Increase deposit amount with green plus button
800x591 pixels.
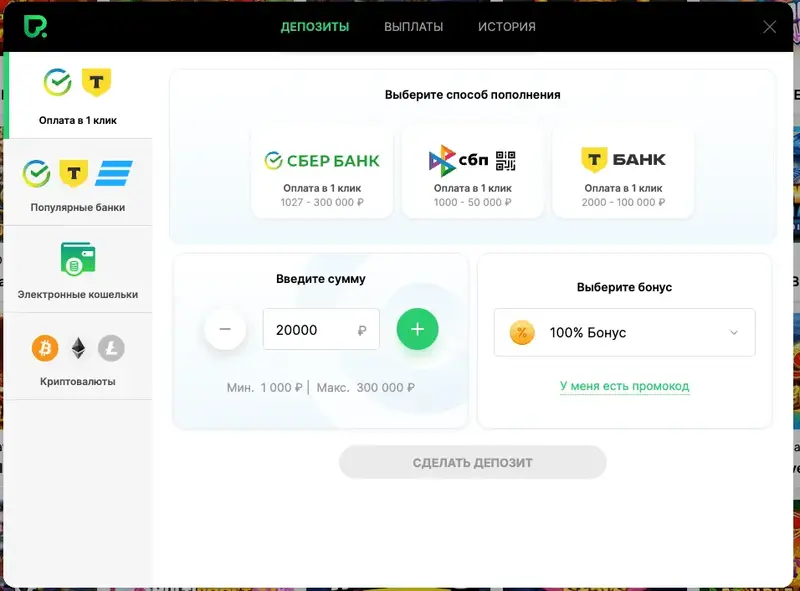[x=417, y=329]
